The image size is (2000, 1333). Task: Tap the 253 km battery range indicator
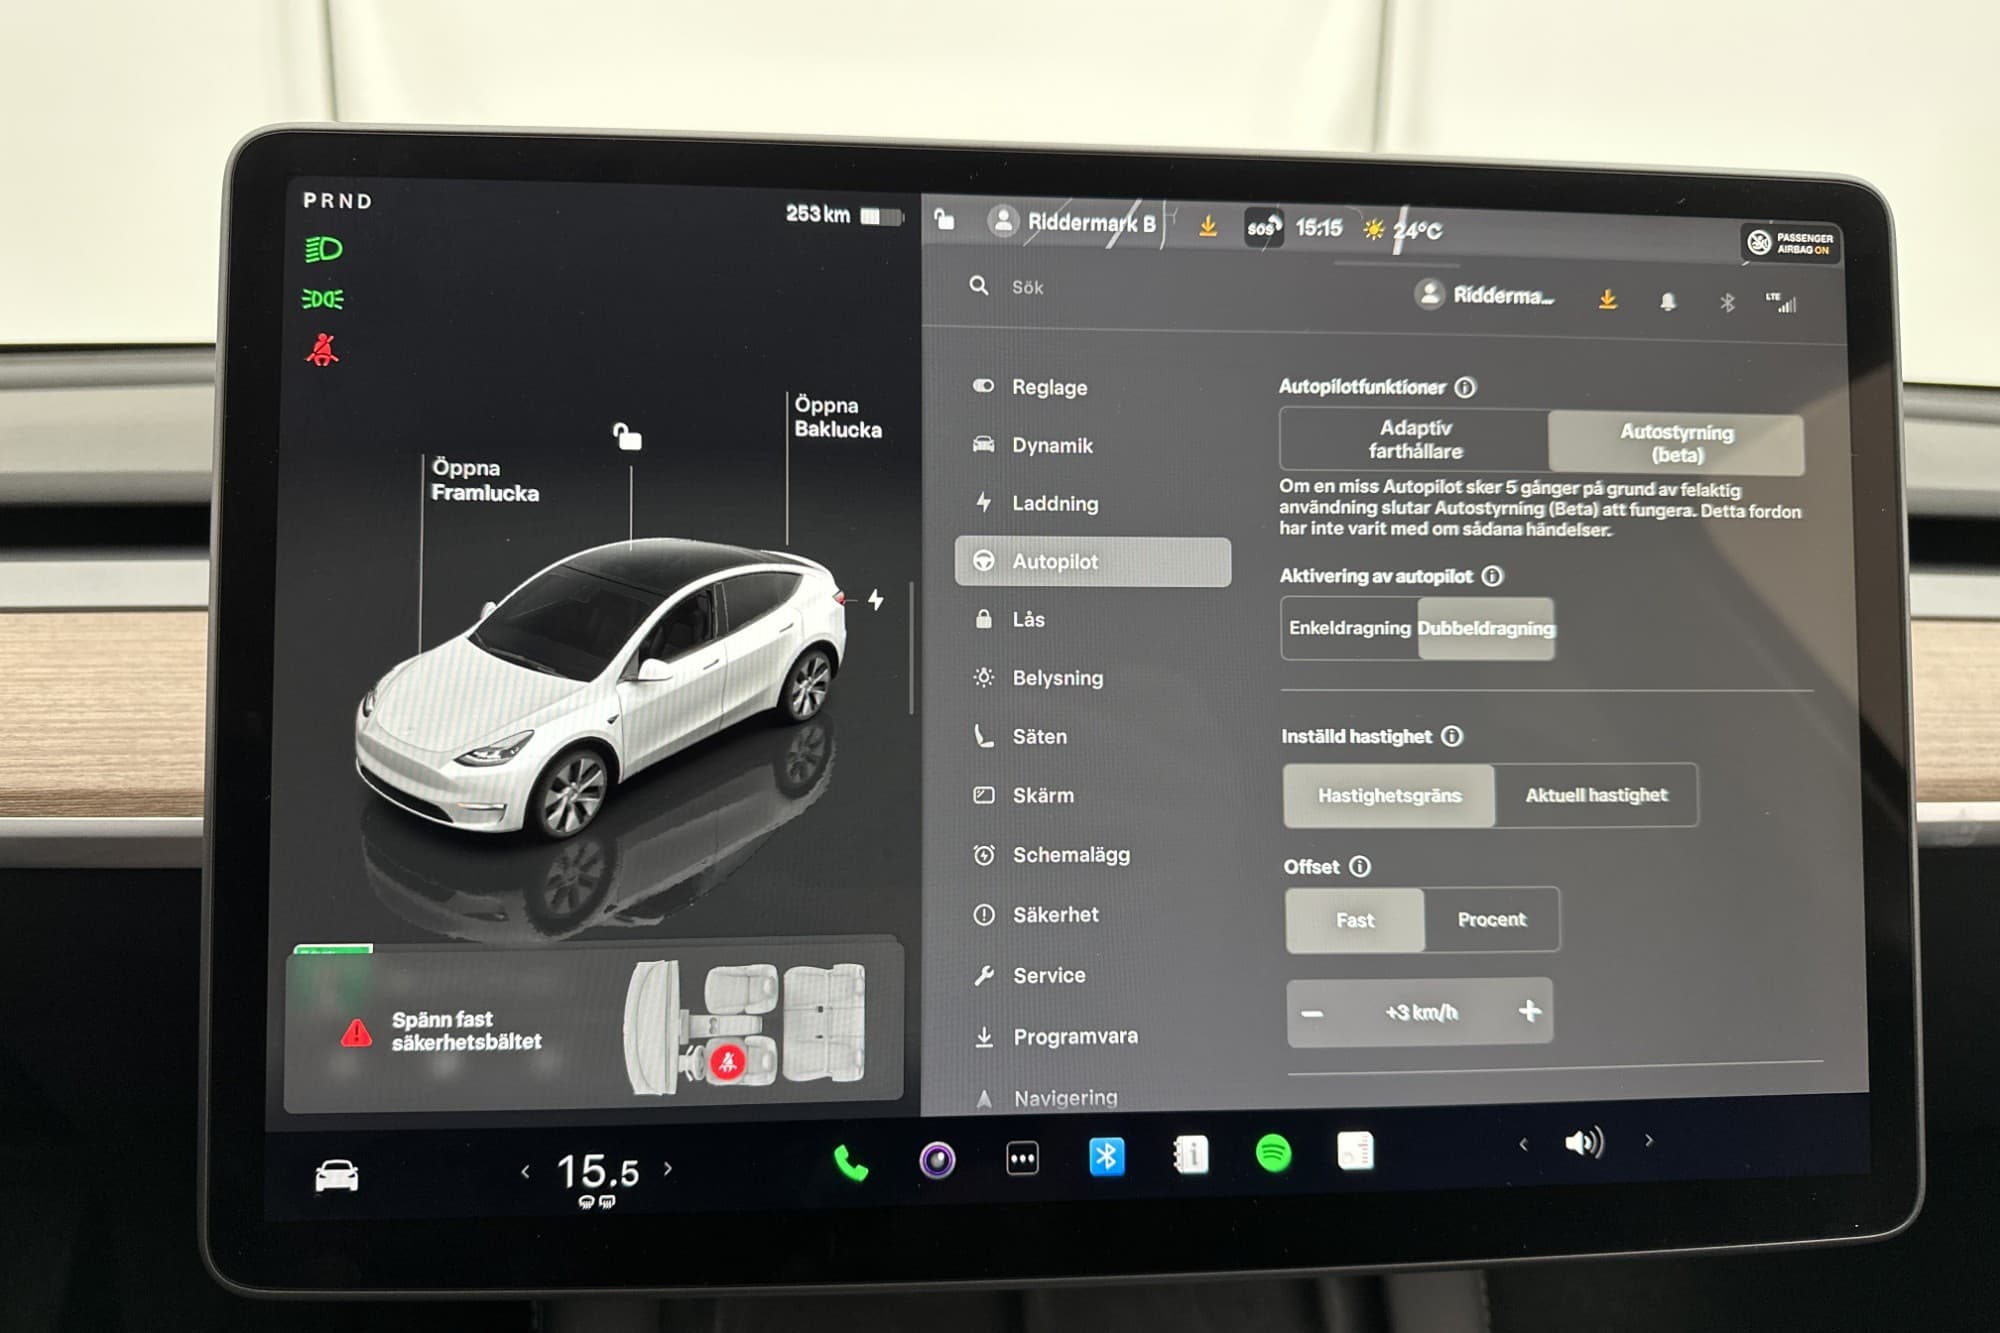tap(844, 214)
